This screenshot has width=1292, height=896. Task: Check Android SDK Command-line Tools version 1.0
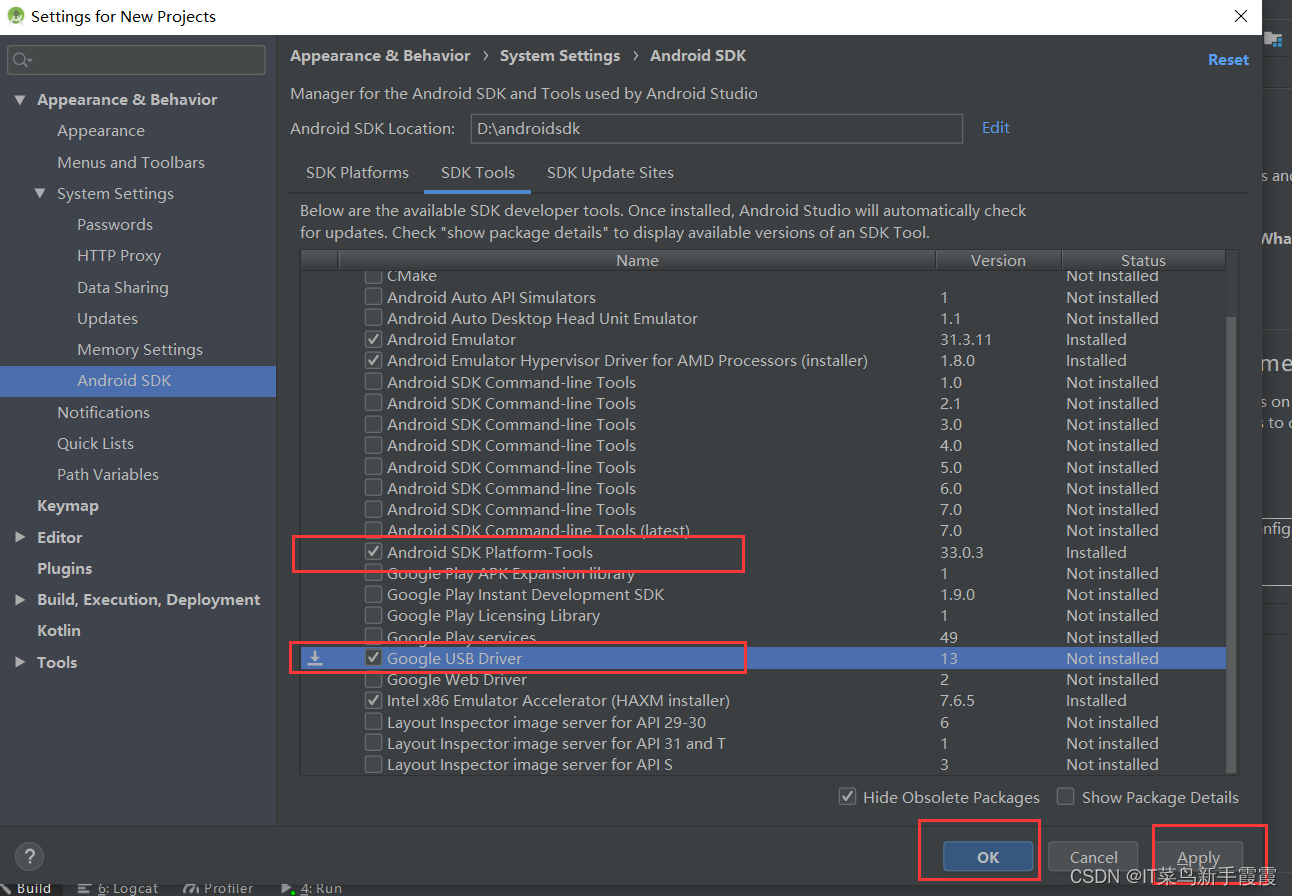coord(373,382)
